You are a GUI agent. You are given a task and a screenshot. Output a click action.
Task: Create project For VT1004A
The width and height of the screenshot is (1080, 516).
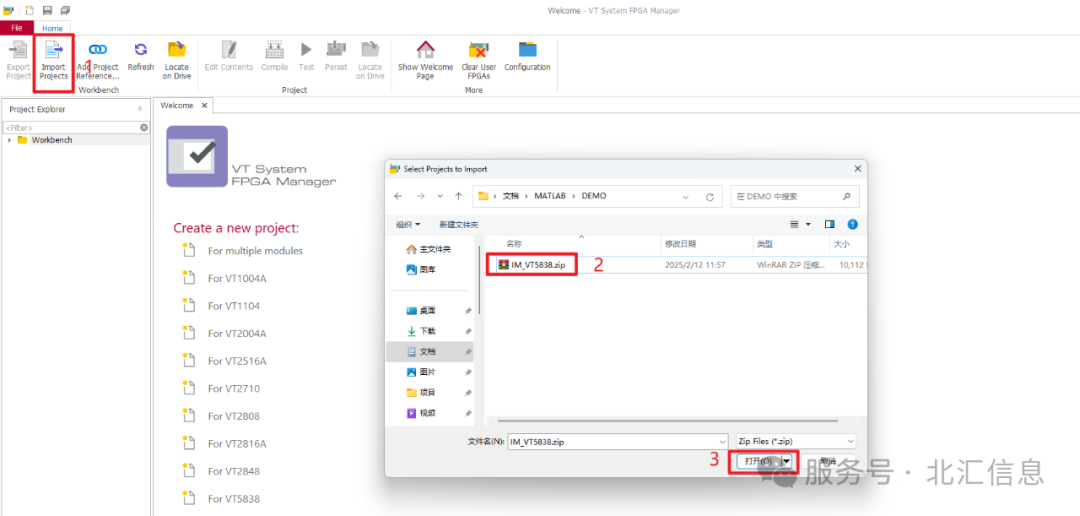pos(236,278)
